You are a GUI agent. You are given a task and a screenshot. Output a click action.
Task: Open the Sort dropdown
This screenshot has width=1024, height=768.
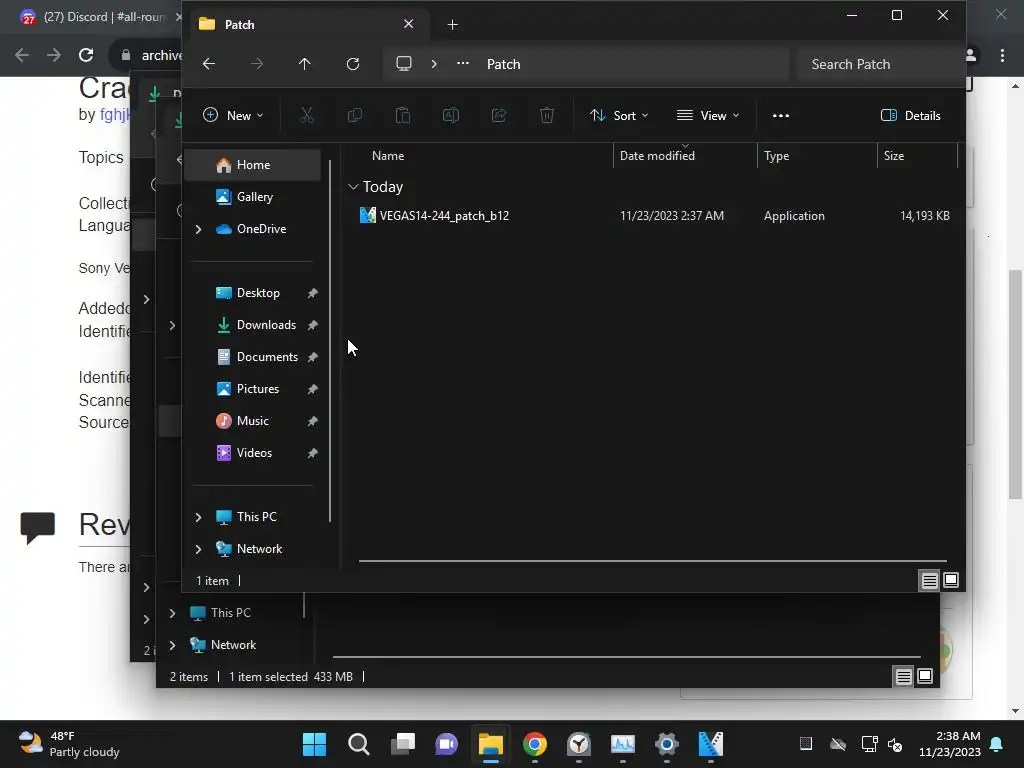pos(618,116)
